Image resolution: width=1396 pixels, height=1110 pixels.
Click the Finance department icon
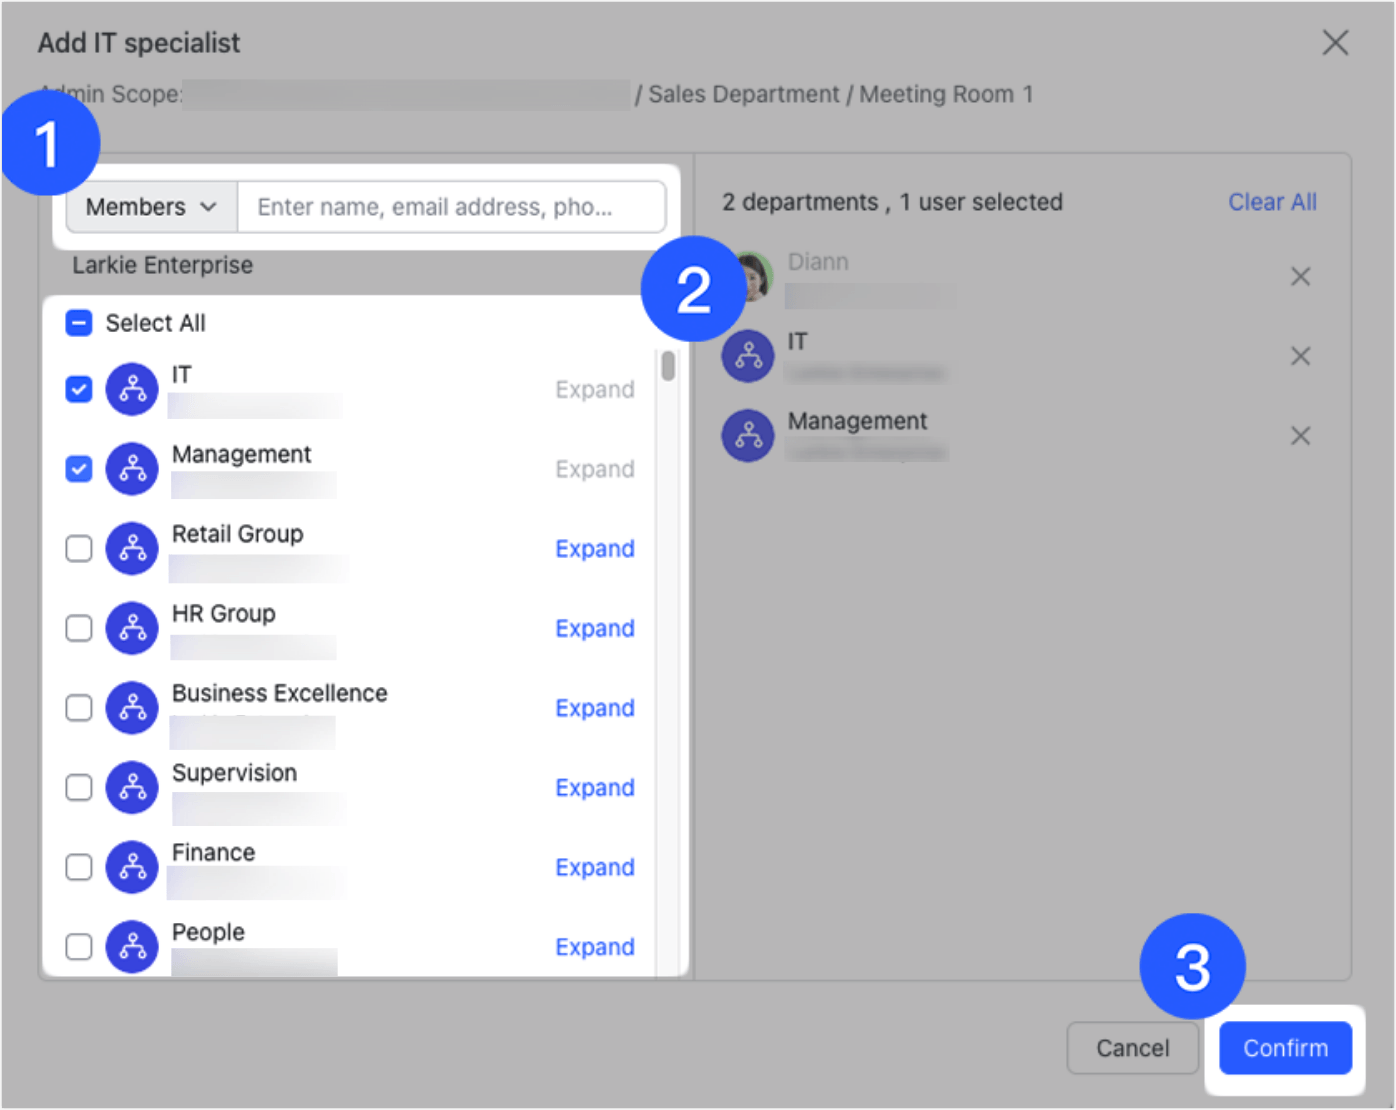point(131,867)
